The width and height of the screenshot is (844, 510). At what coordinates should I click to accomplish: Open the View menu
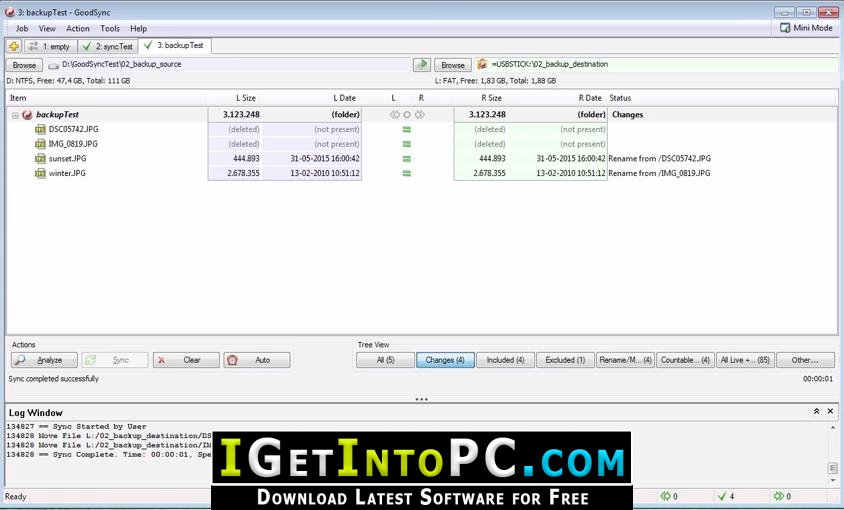click(x=47, y=29)
